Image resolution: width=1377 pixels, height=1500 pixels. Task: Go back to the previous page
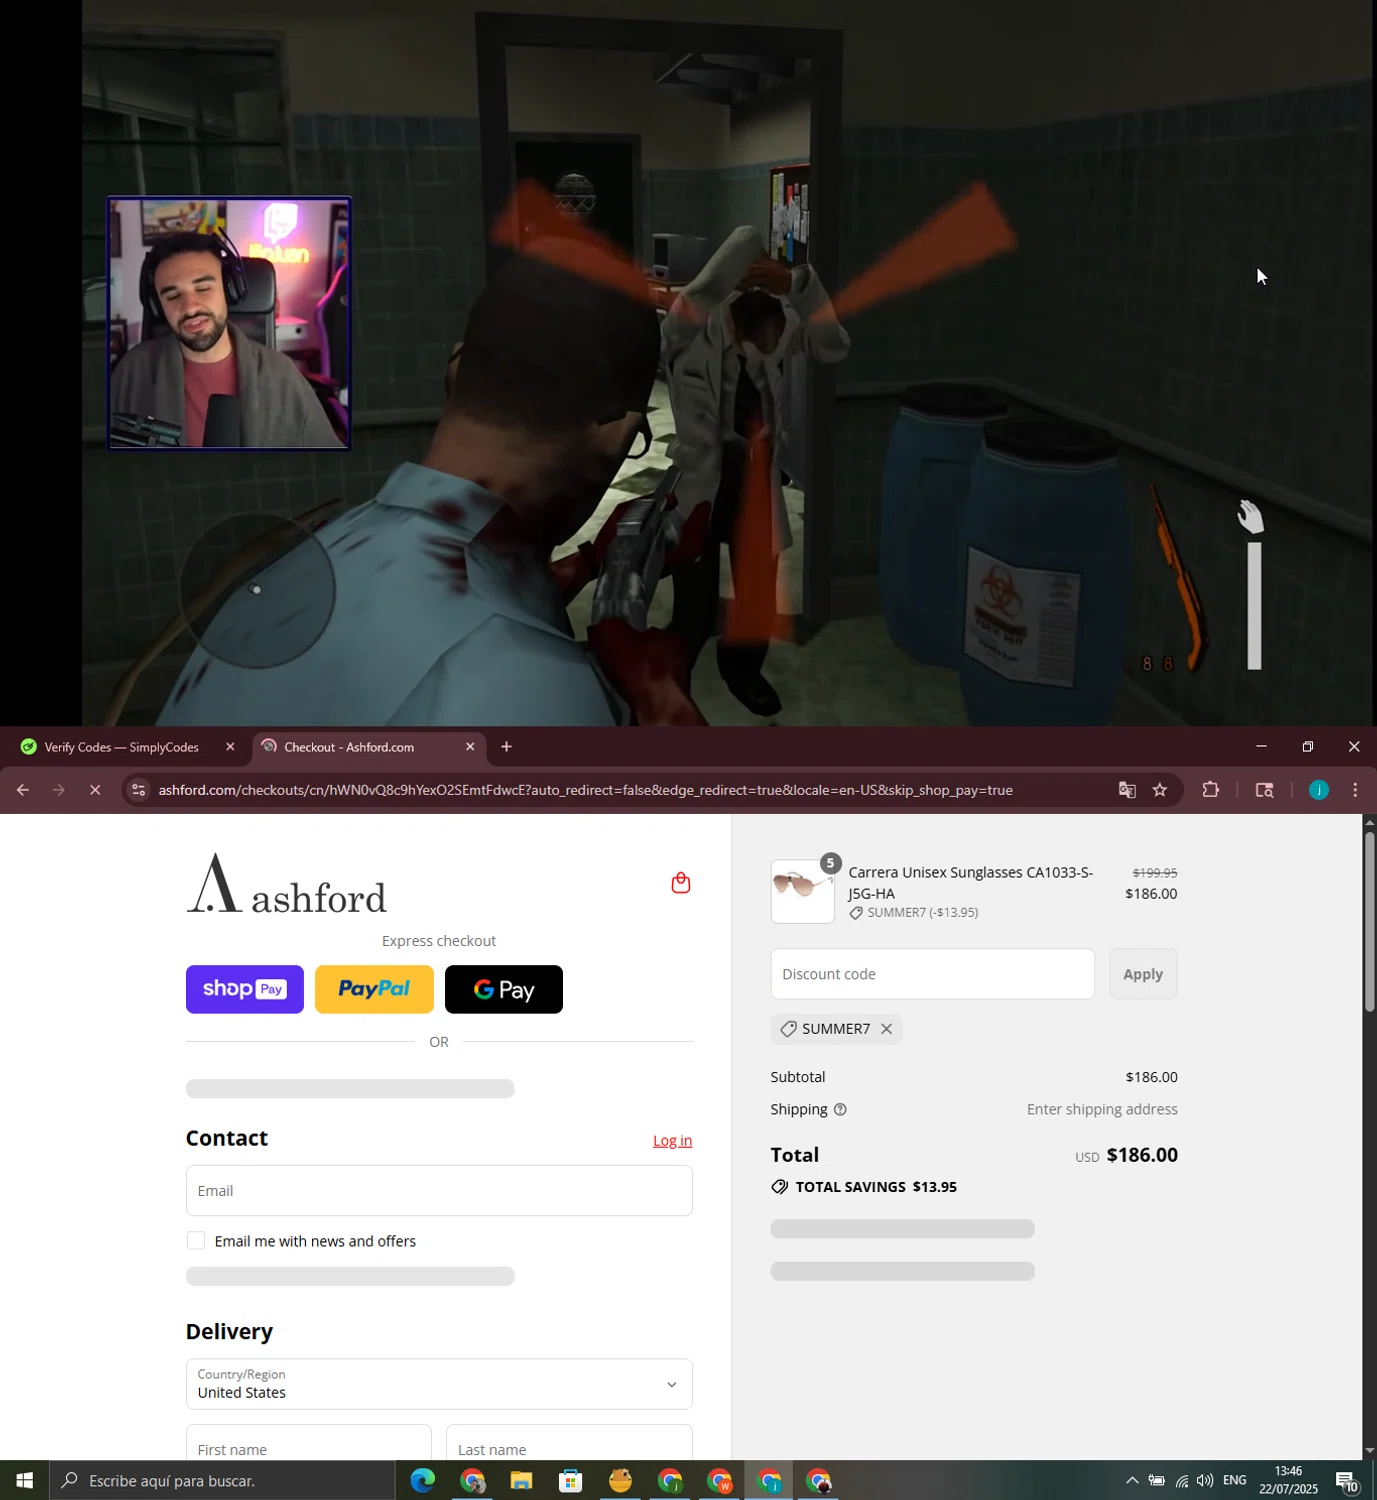tap(22, 790)
